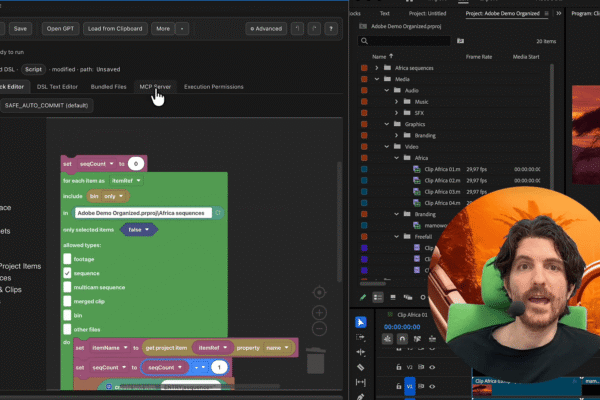Open the property name dropdown
The width and height of the screenshot is (600, 400).
click(277, 348)
